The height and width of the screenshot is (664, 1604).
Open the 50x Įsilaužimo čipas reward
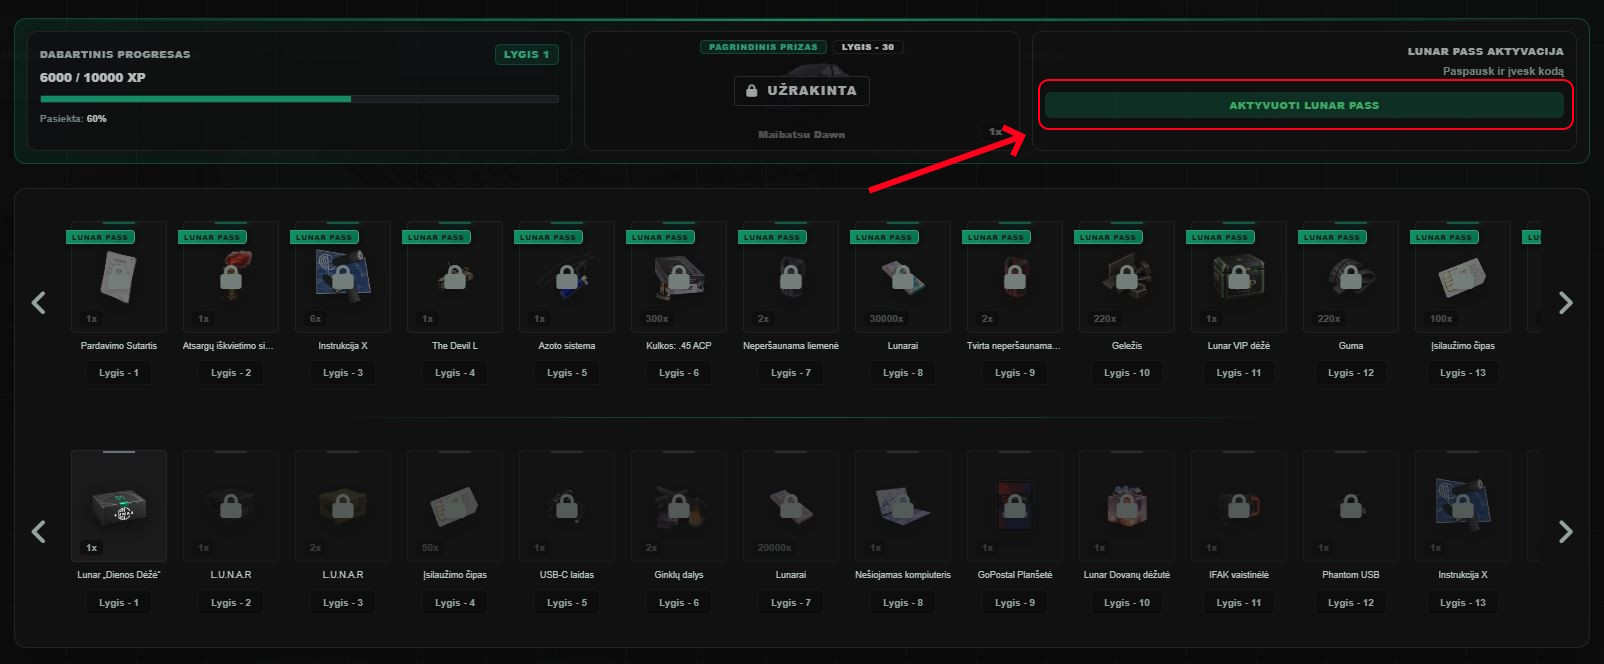click(455, 506)
